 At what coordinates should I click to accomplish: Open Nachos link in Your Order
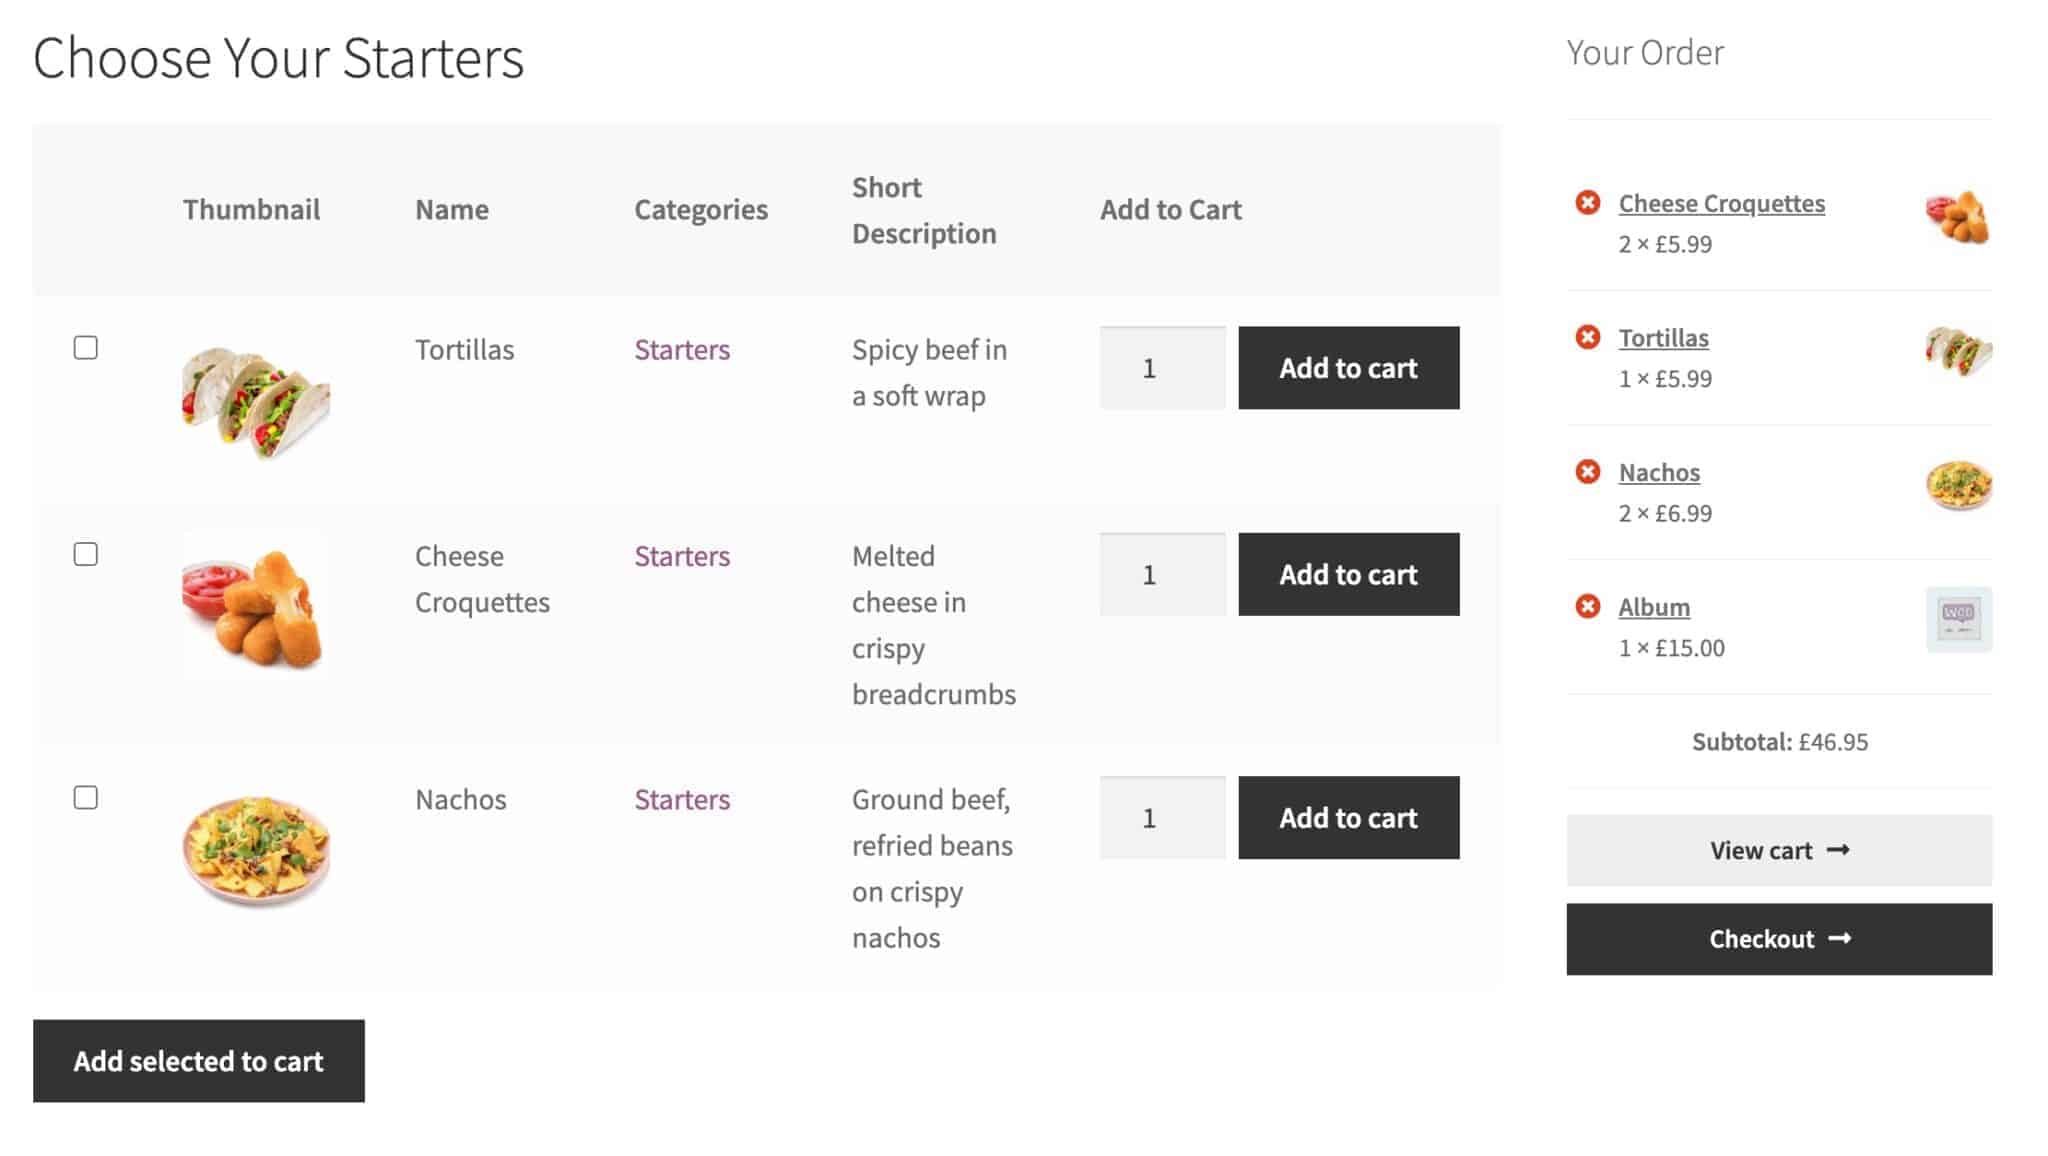point(1659,472)
